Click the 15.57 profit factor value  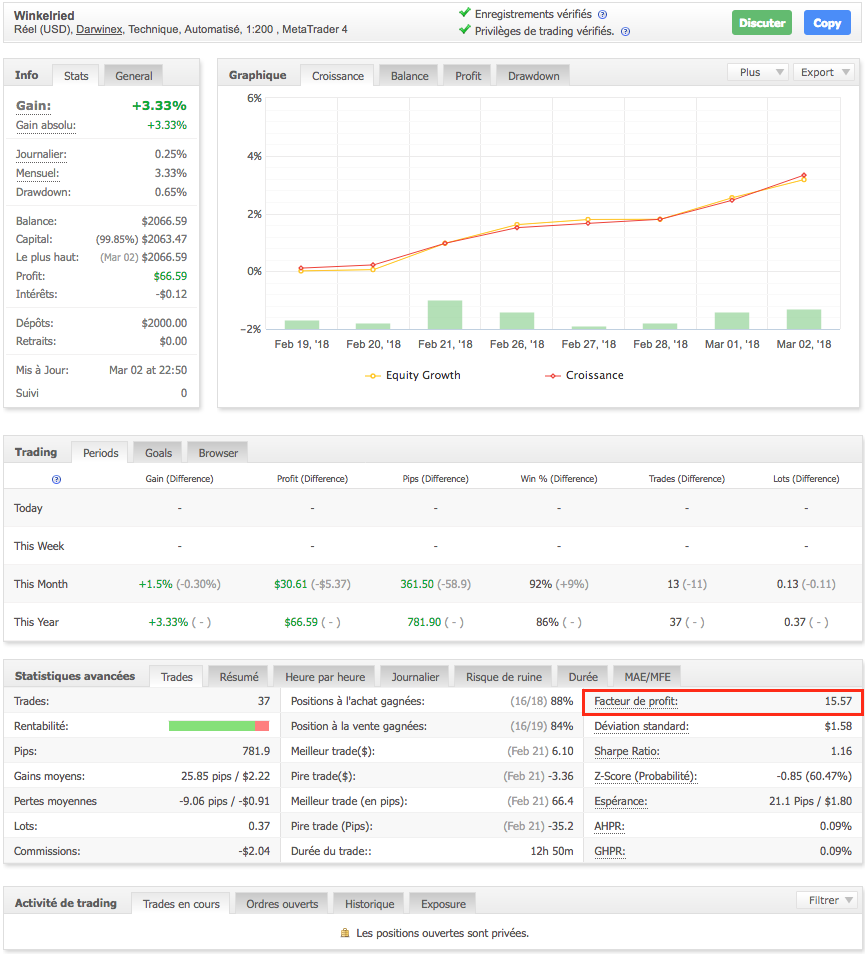pyautogui.click(x=838, y=701)
